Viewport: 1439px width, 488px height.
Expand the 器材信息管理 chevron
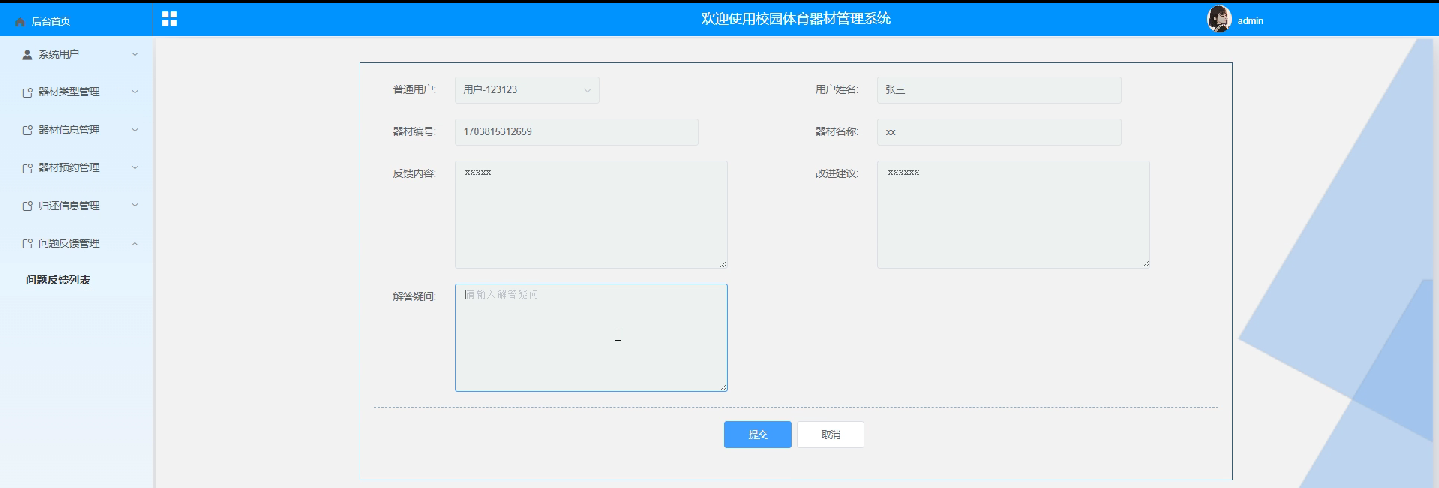tap(135, 130)
